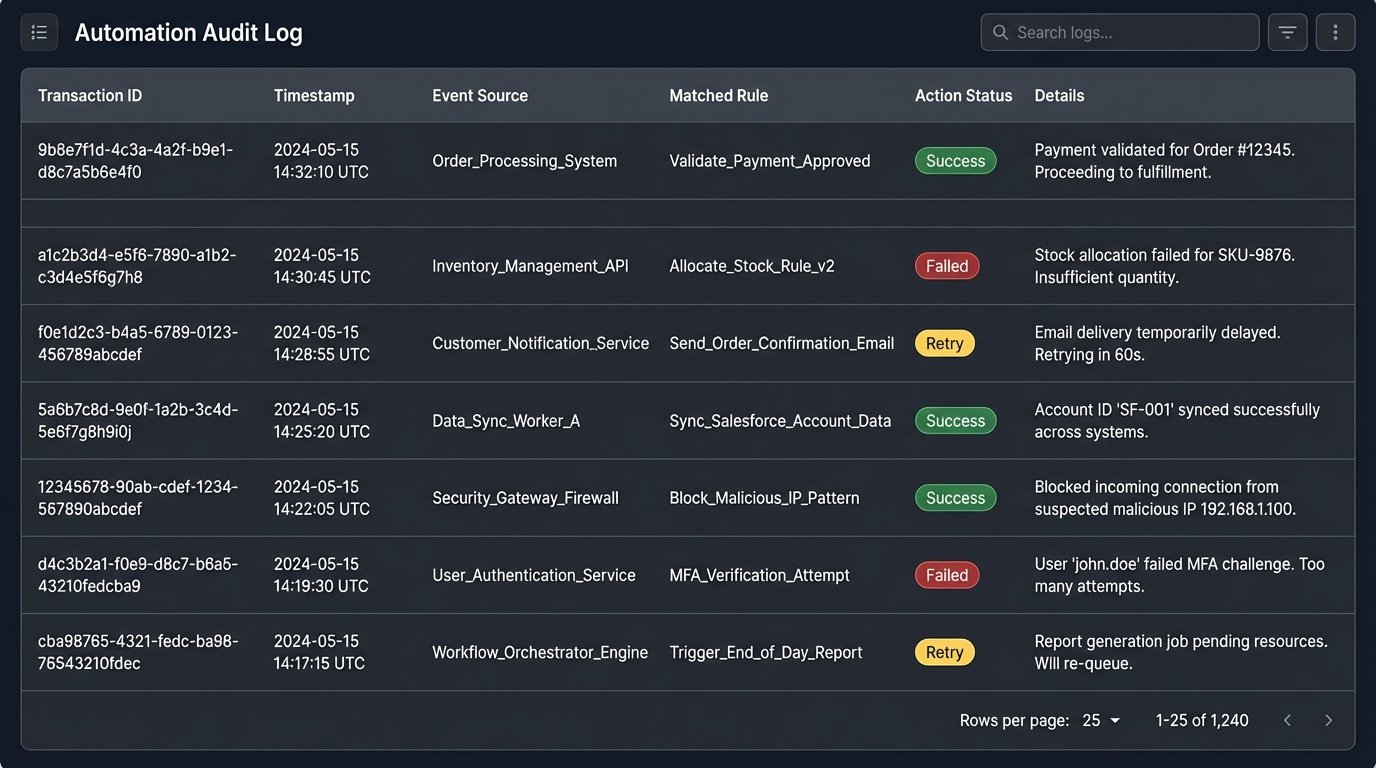Open the Rows per page dropdown
This screenshot has width=1376, height=768.
click(1101, 719)
